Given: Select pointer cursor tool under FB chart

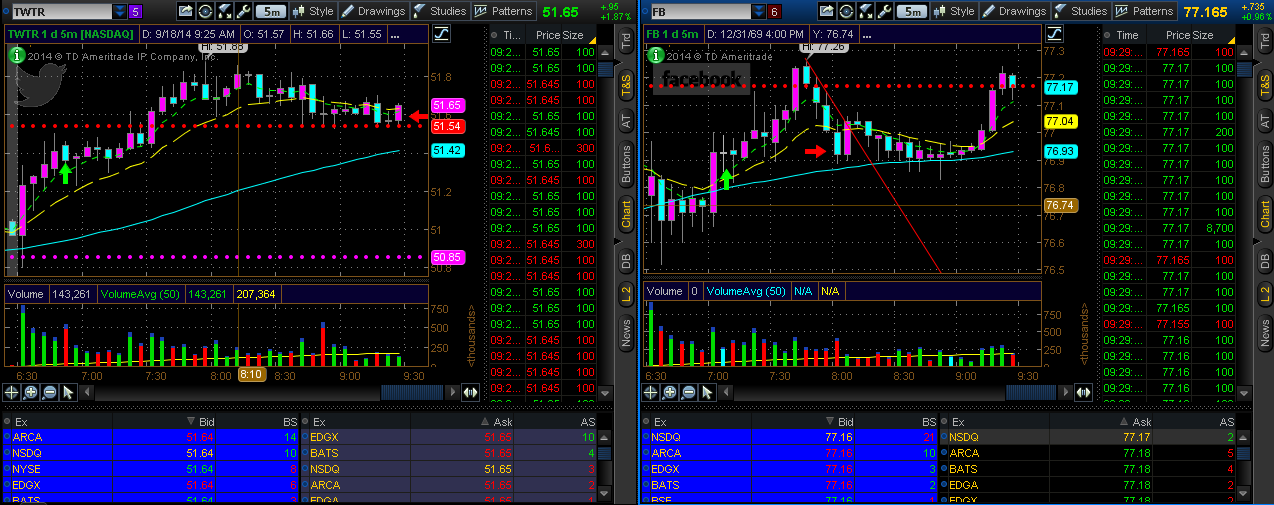Looking at the screenshot, I should click(x=708, y=392).
